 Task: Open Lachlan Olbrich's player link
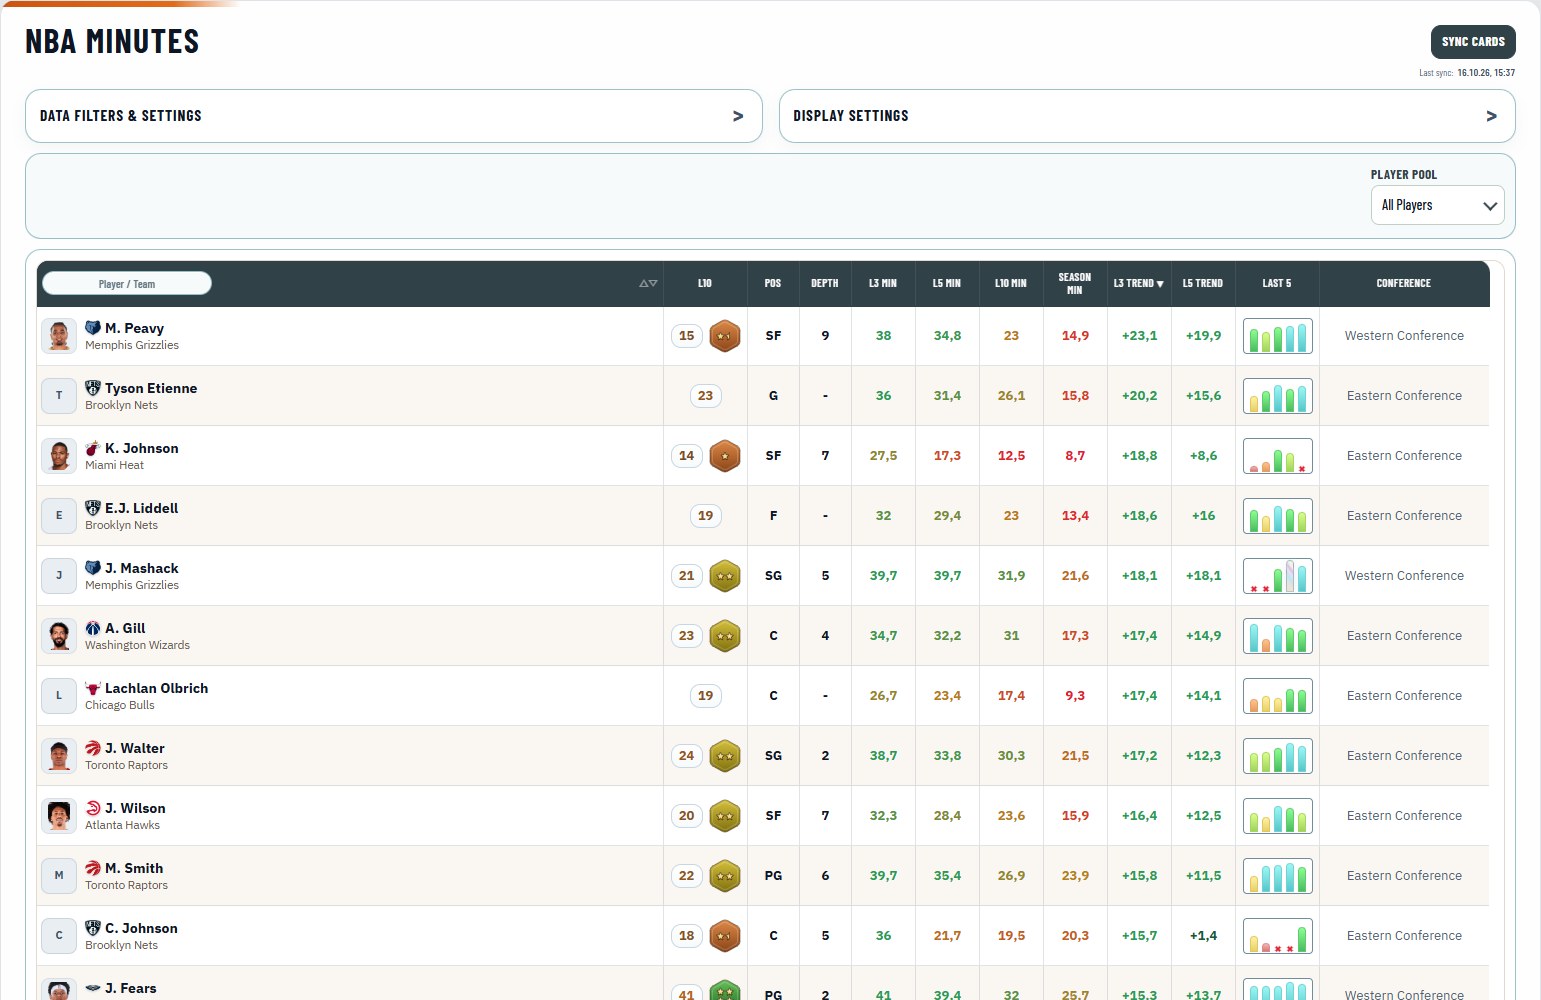(x=157, y=688)
